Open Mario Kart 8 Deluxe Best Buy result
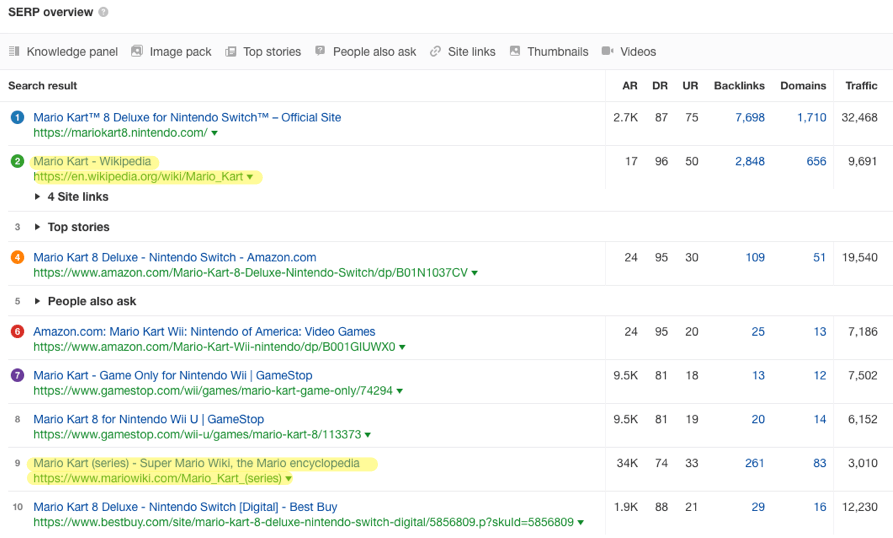 185,507
